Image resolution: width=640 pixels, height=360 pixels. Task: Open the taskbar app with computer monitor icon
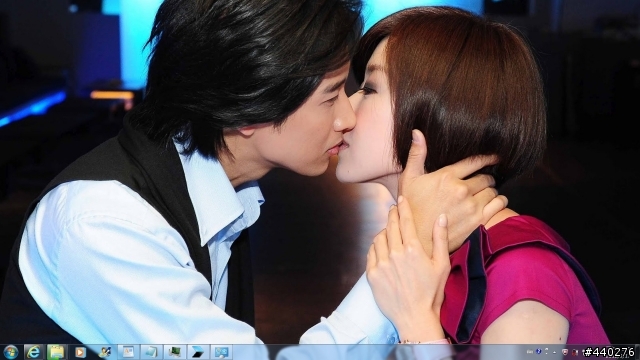(x=175, y=352)
